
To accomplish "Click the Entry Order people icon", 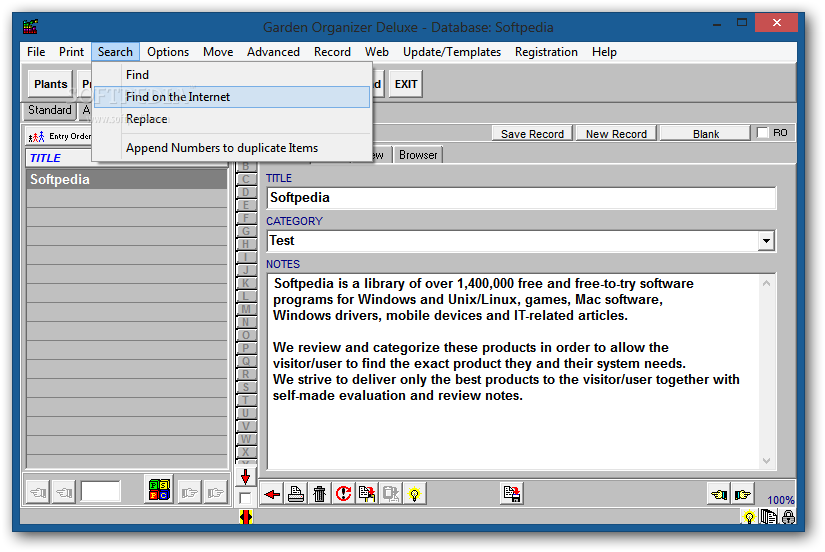I will point(36,137).
